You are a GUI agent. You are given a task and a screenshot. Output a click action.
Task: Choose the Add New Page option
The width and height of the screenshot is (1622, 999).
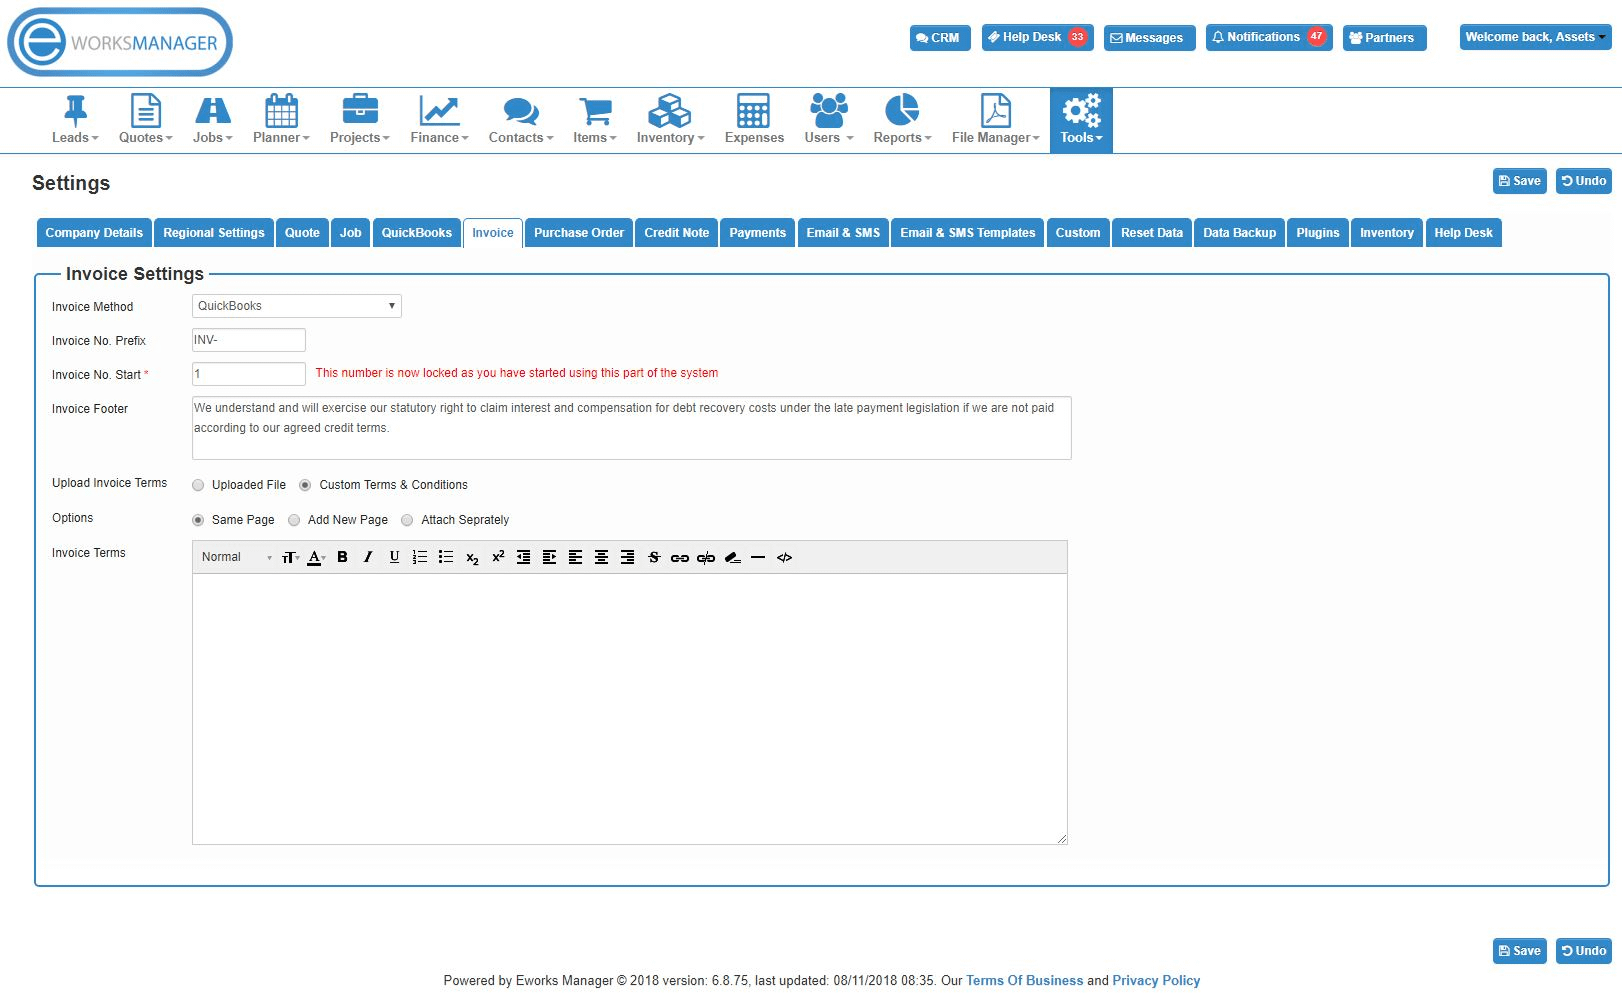(x=294, y=519)
